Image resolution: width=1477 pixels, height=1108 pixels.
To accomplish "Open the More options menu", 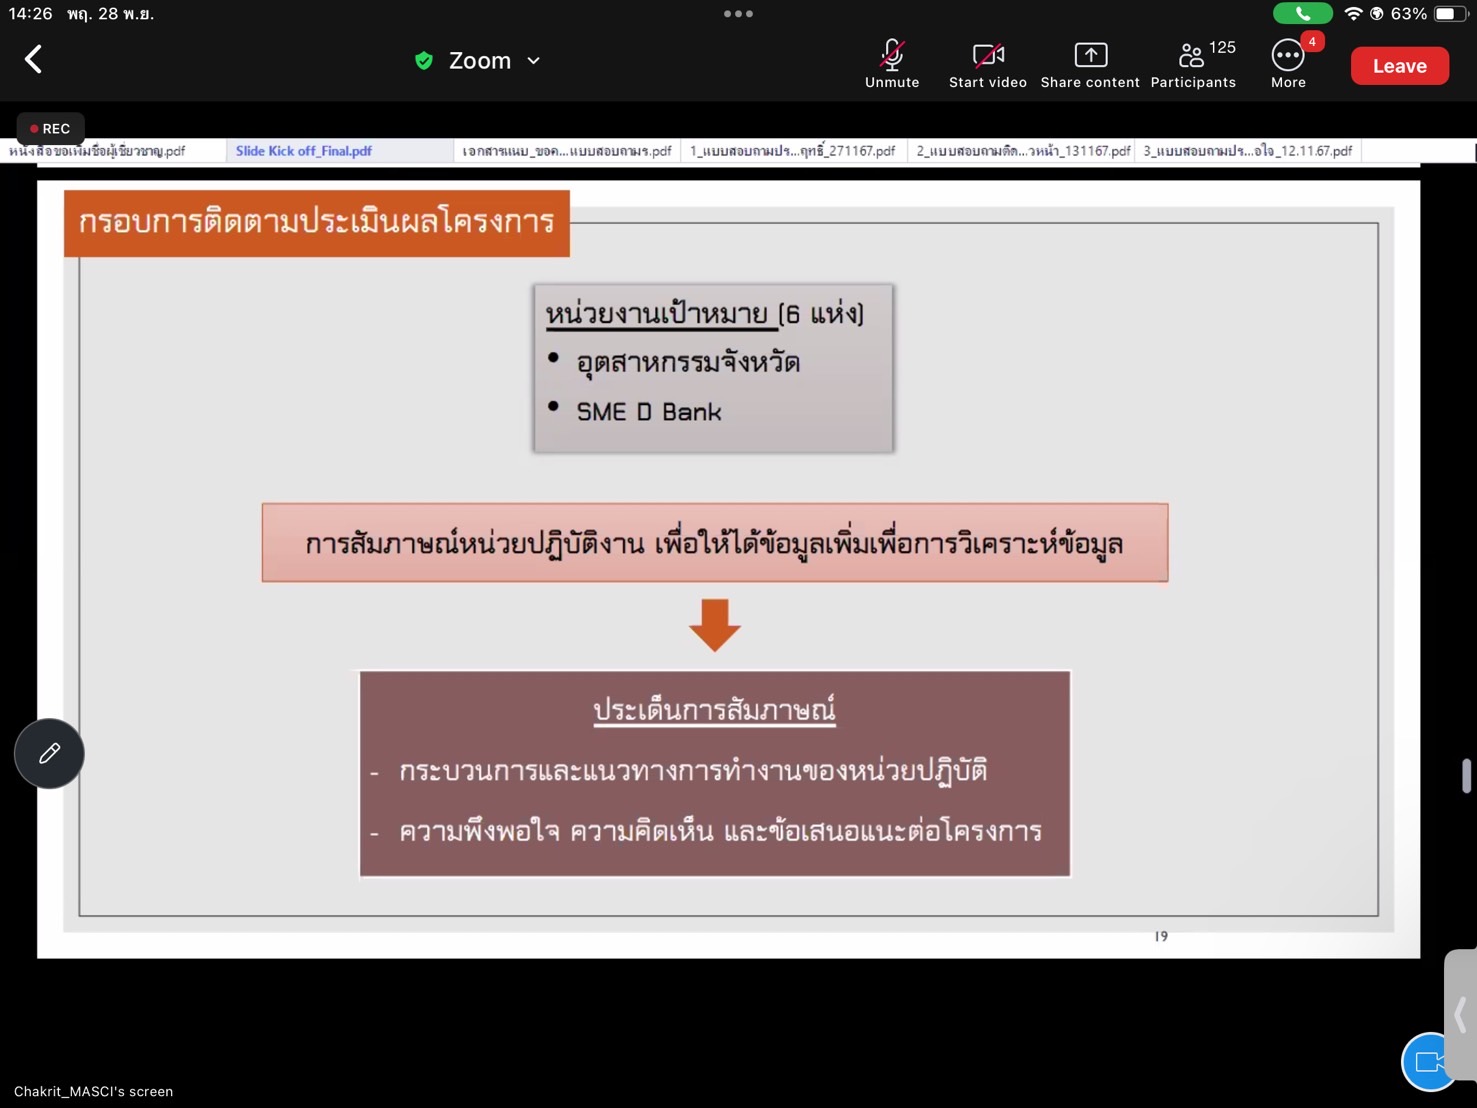I will pyautogui.click(x=1288, y=64).
